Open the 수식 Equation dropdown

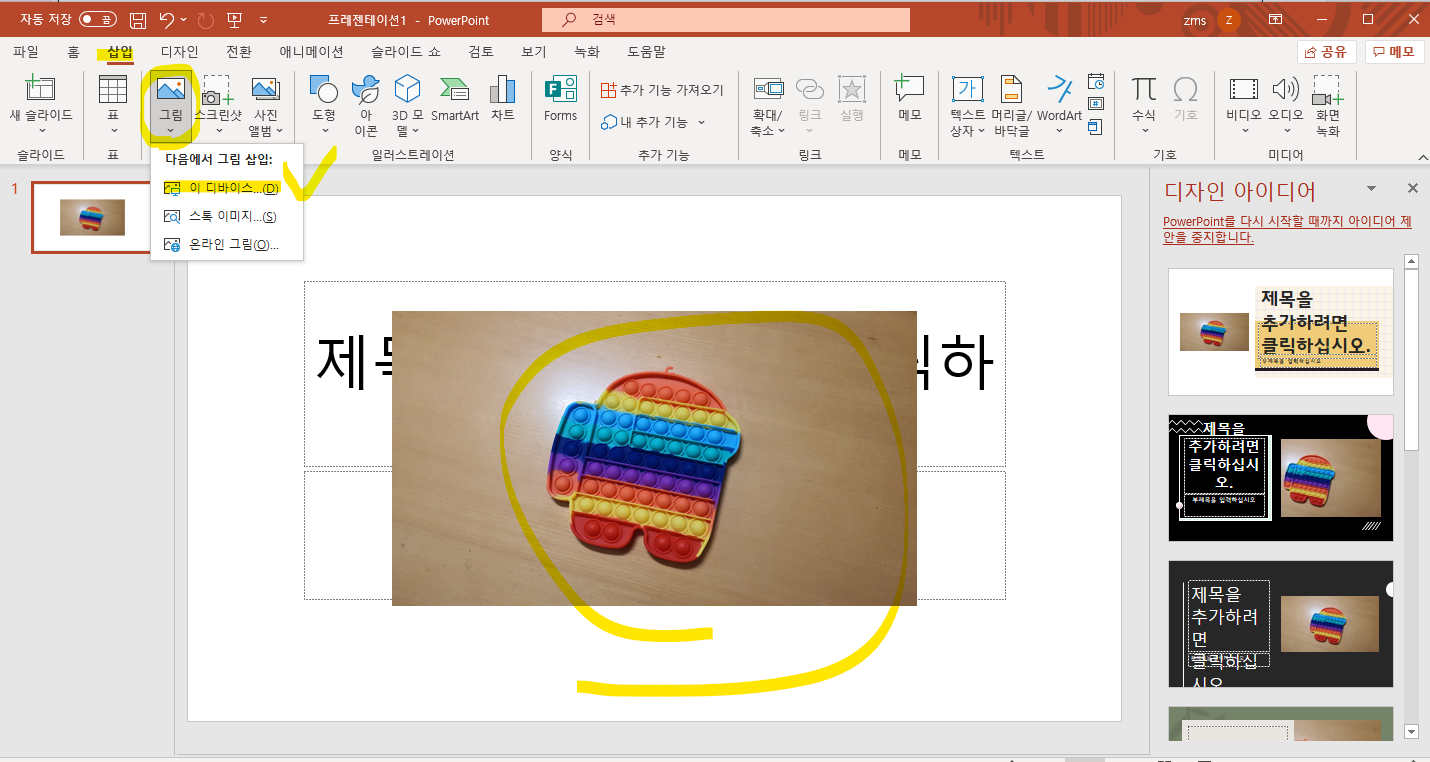click(1144, 105)
